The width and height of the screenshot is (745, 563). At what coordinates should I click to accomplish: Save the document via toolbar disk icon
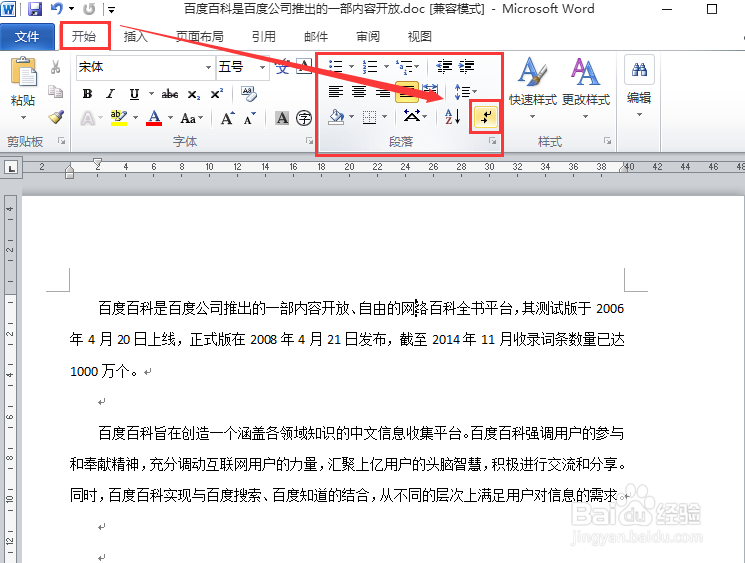35,9
